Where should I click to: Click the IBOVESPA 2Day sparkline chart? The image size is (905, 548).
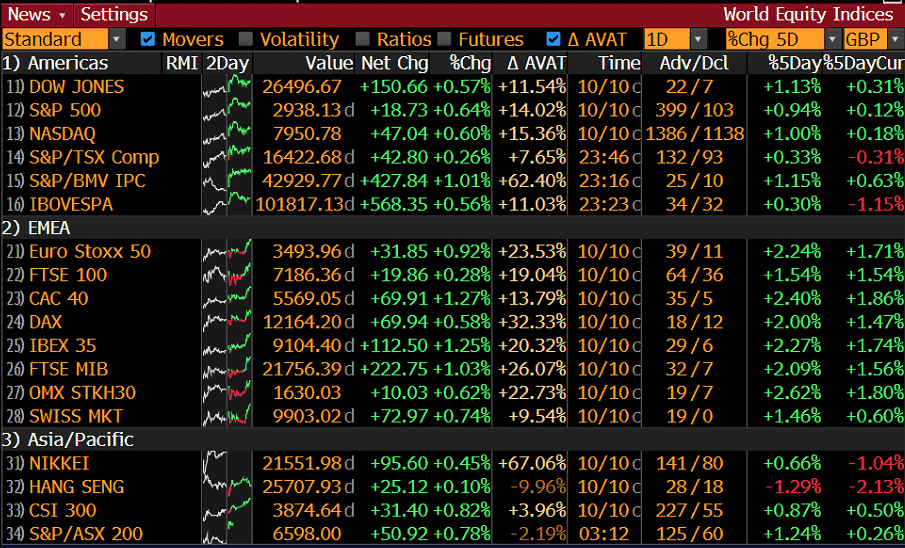click(x=227, y=204)
